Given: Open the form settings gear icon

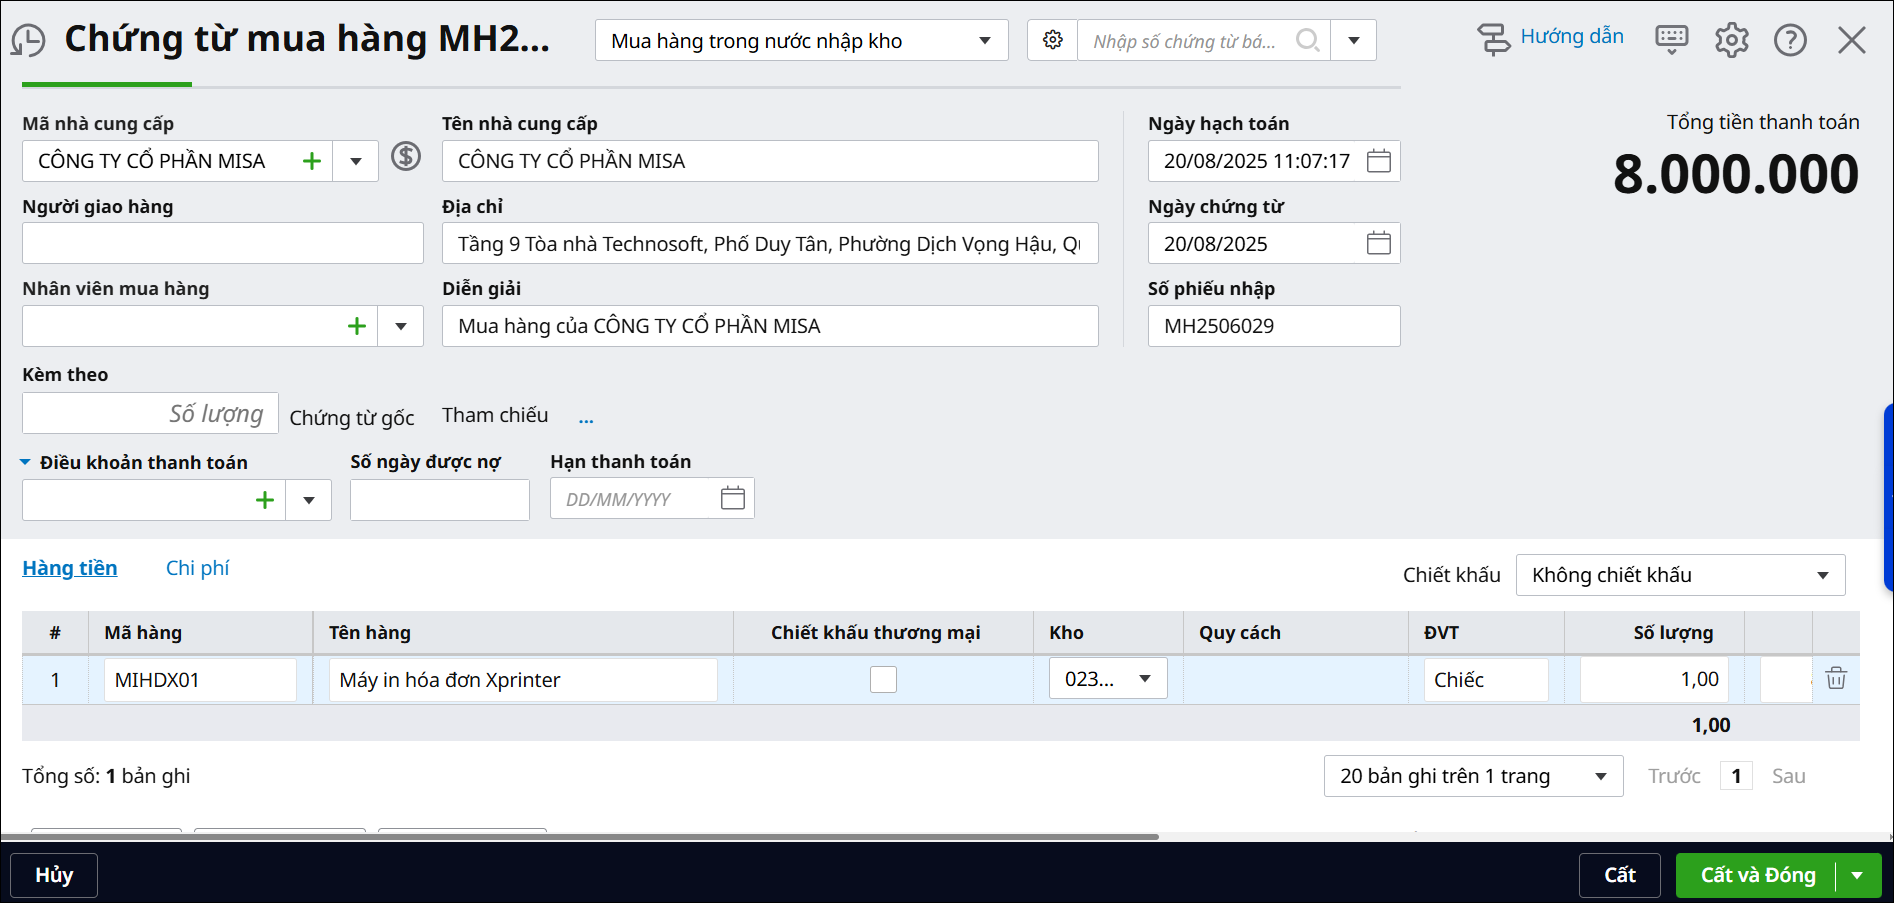Looking at the screenshot, I should click(x=1731, y=40).
